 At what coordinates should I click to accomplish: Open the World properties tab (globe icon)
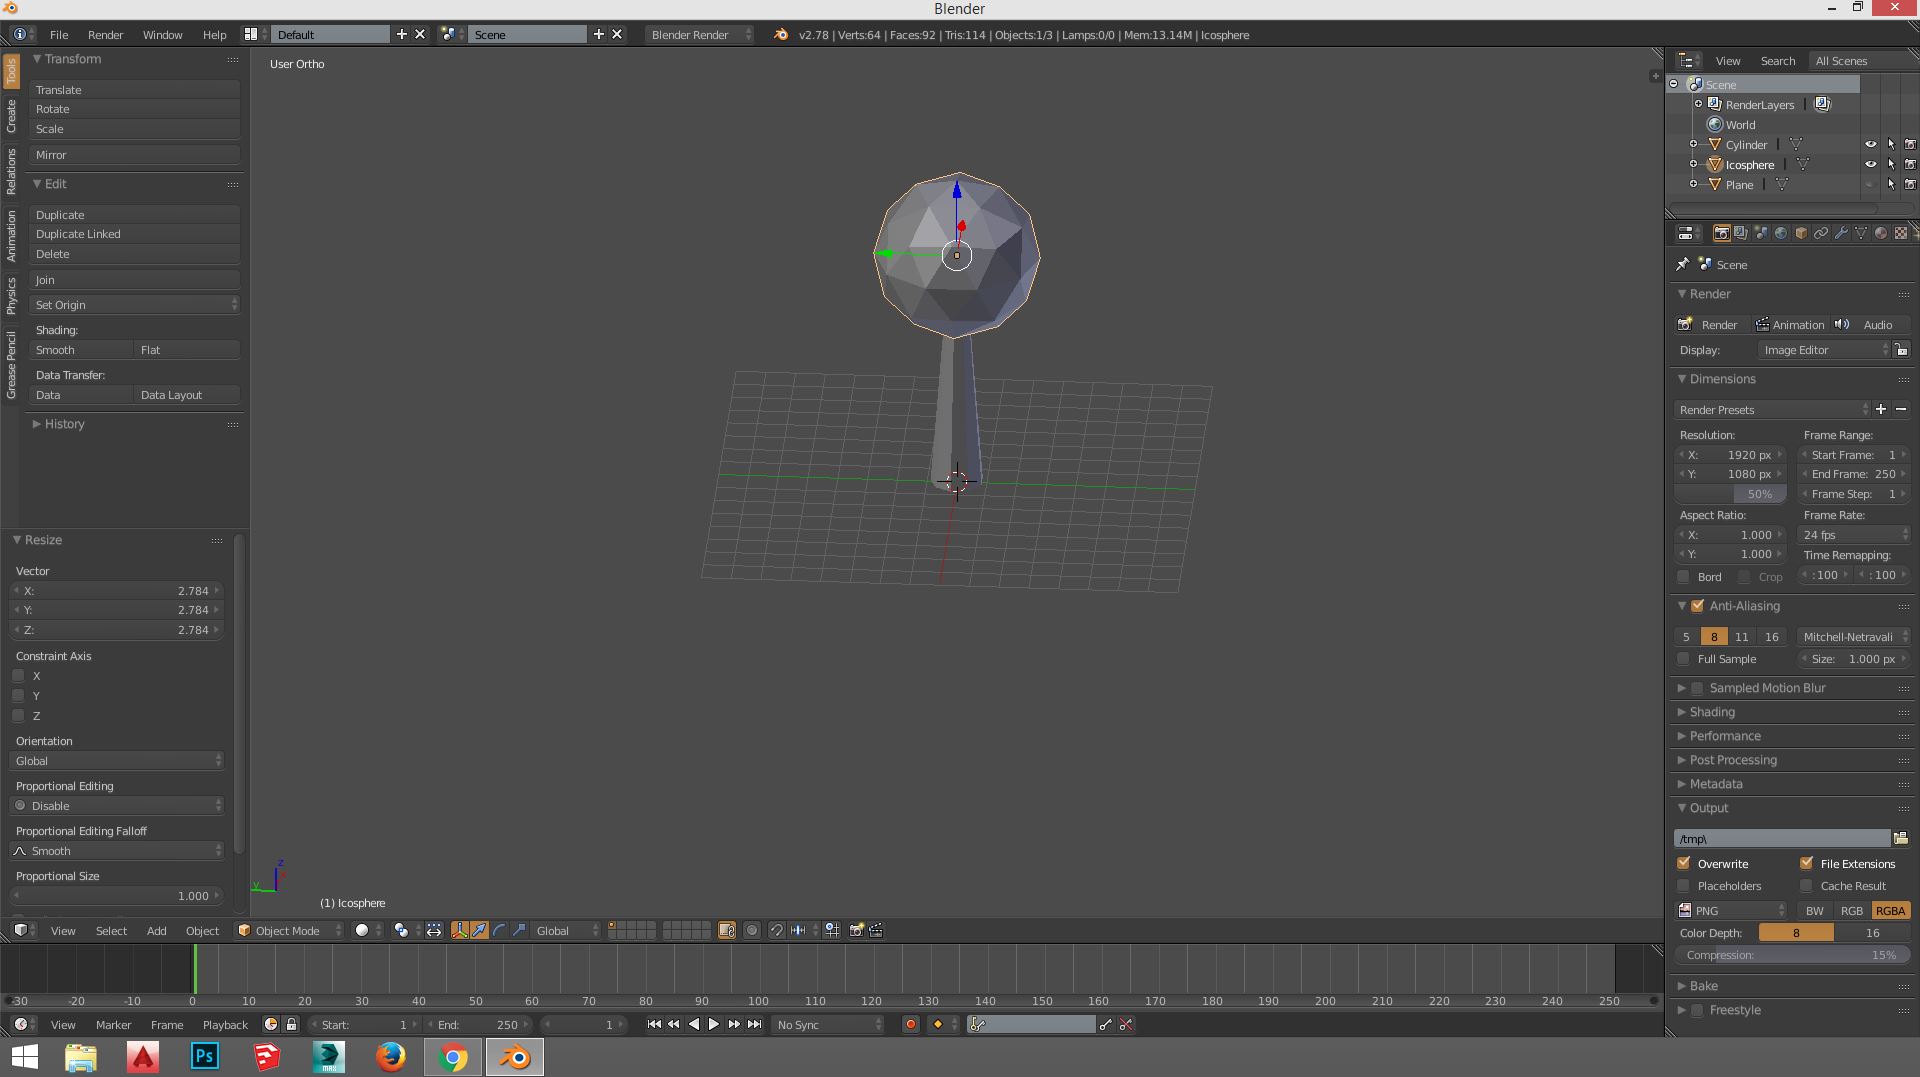pyautogui.click(x=1781, y=233)
